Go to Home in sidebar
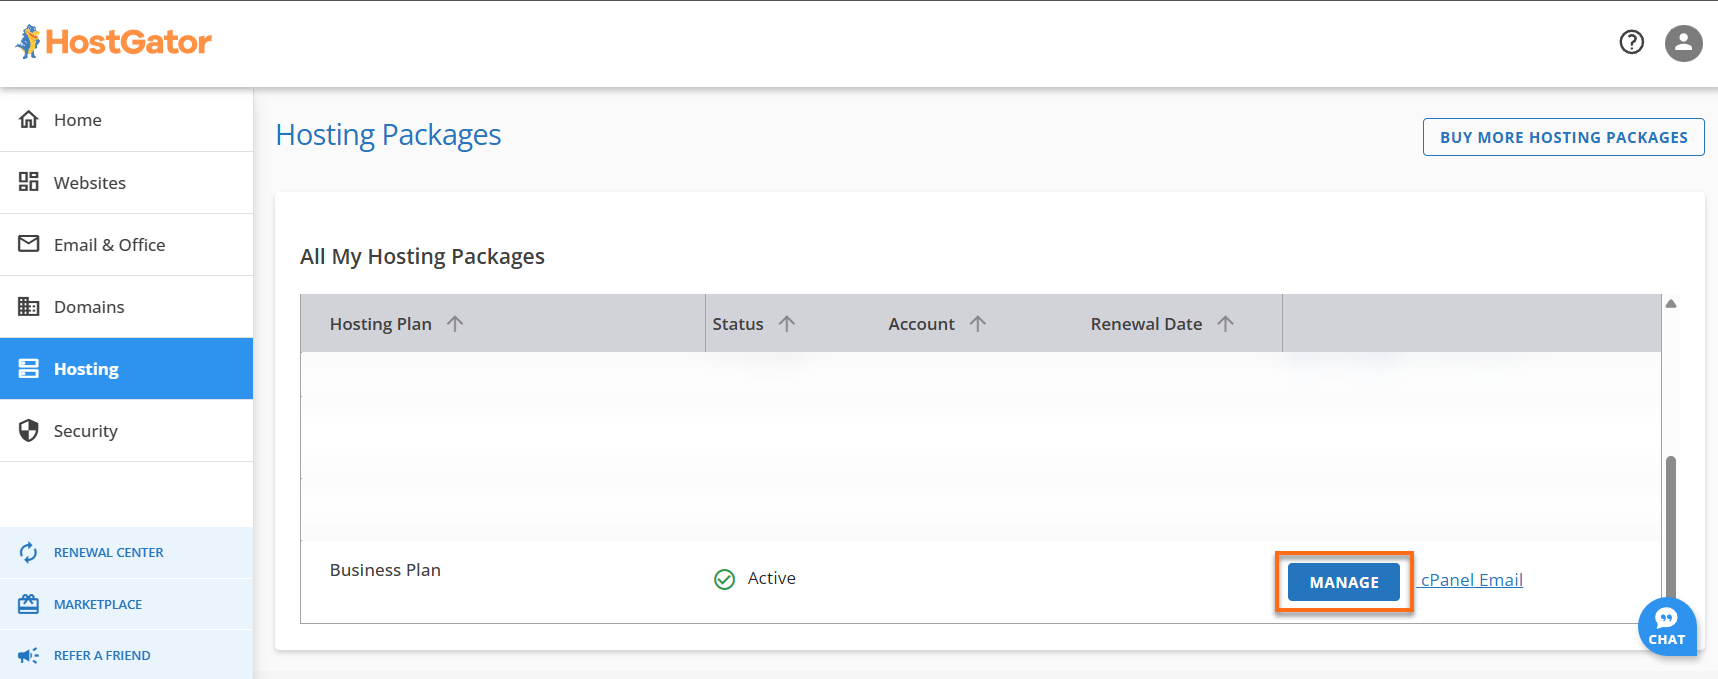The width and height of the screenshot is (1718, 679). click(x=126, y=120)
